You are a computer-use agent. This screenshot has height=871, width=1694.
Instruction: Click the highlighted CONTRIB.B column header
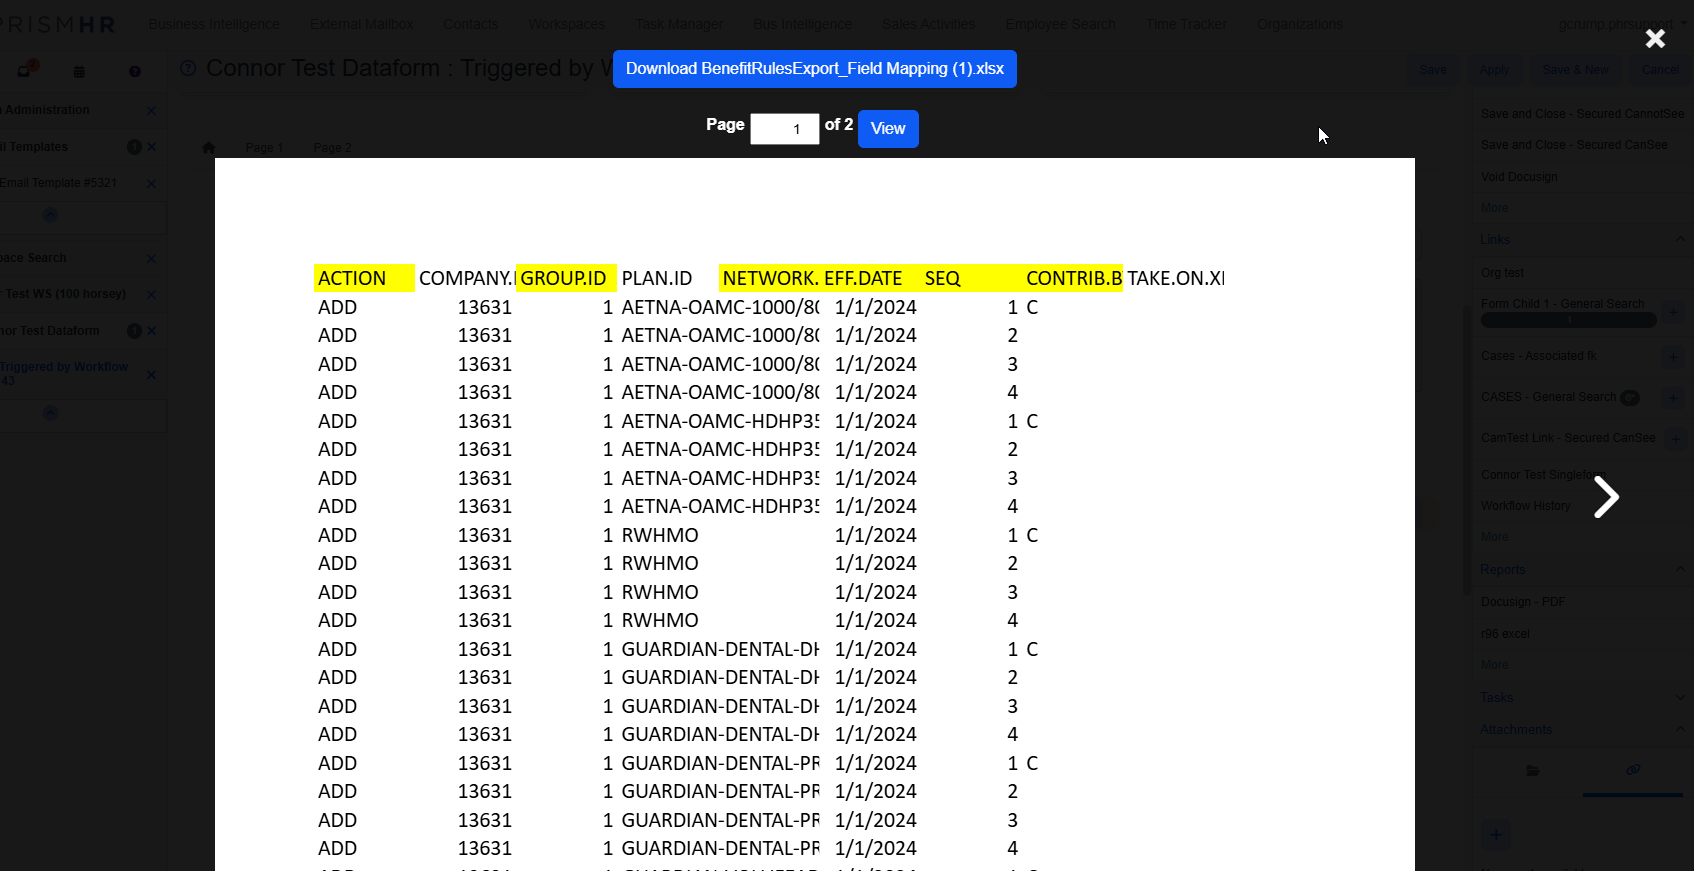click(x=1074, y=278)
